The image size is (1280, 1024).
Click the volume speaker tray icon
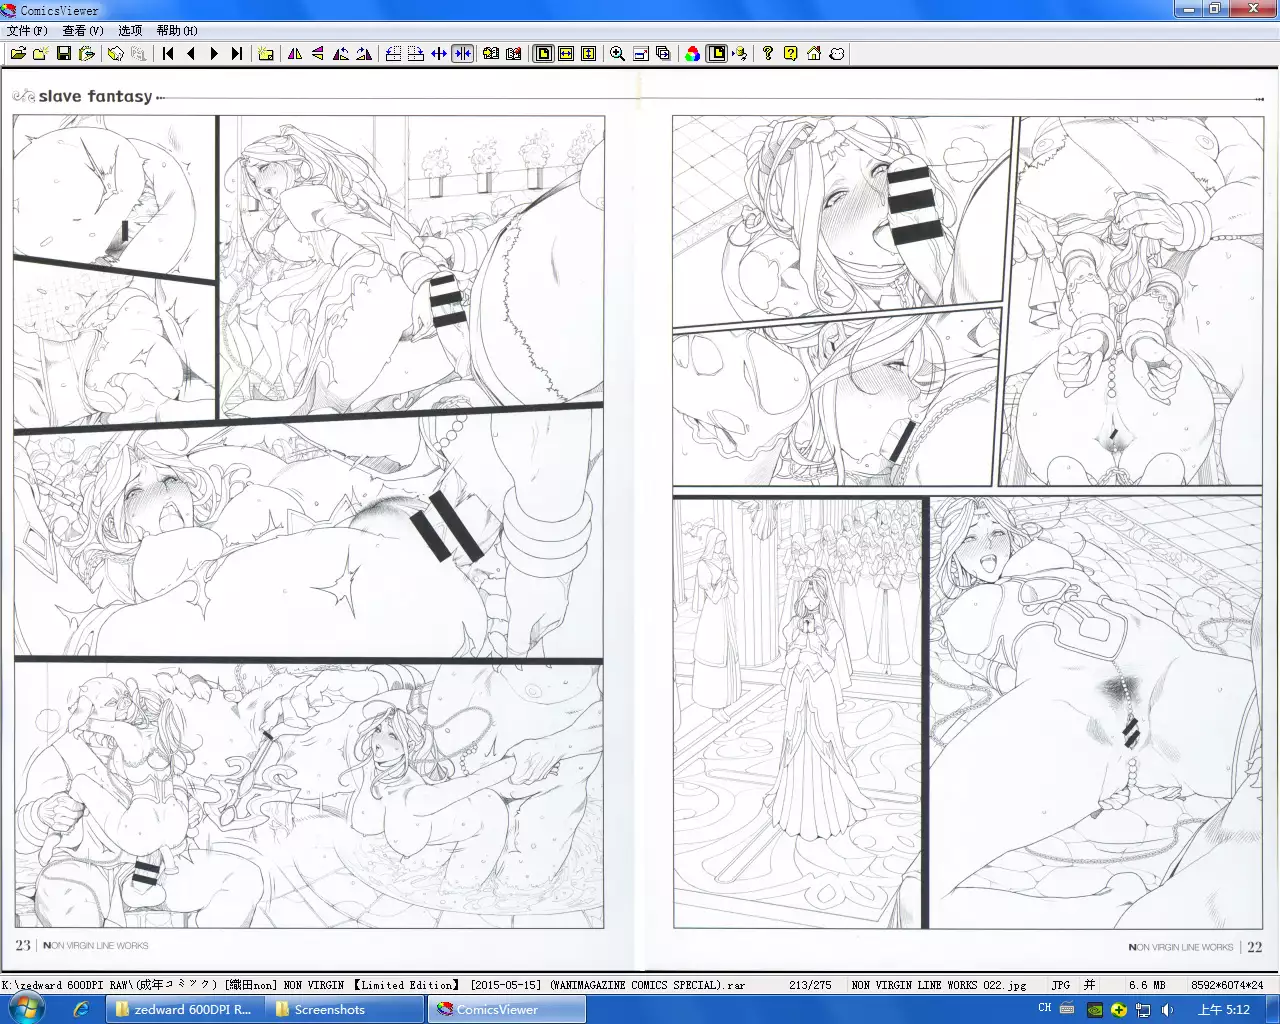pyautogui.click(x=1167, y=1010)
